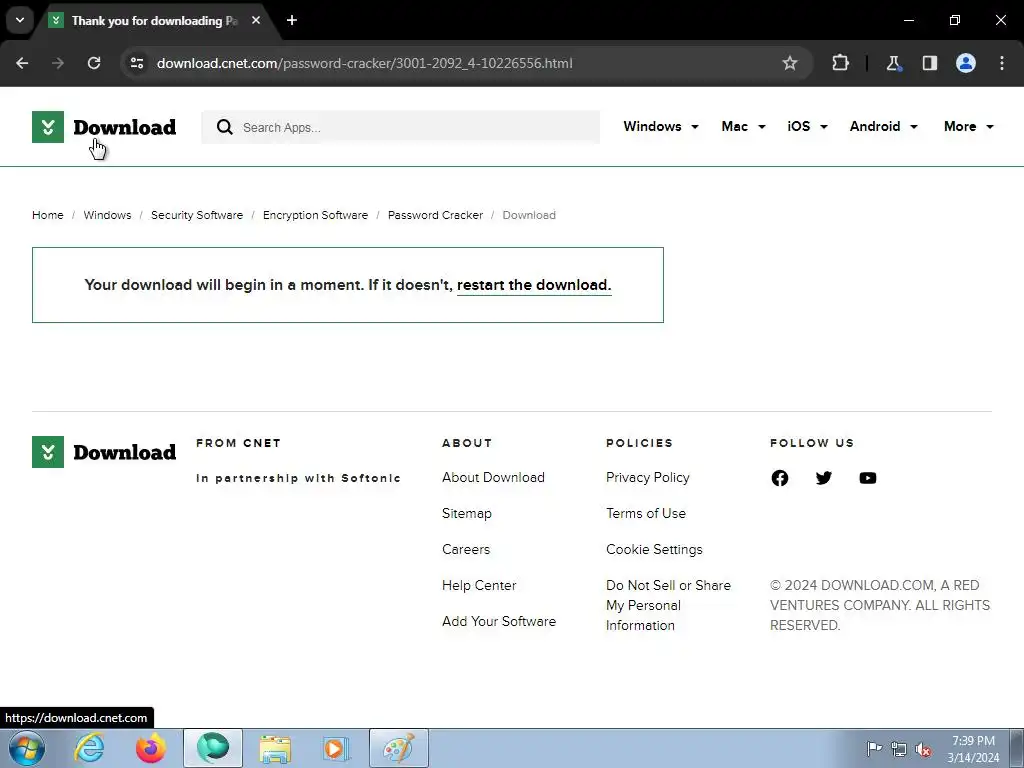This screenshot has width=1024, height=768.
Task: Open Action Center flag tray icon
Action: pyautogui.click(x=874, y=749)
